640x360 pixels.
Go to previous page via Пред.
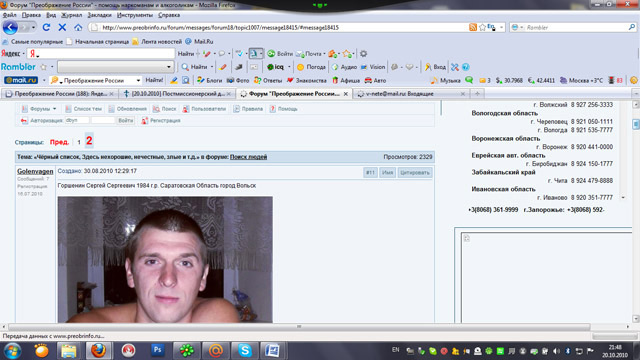59,142
